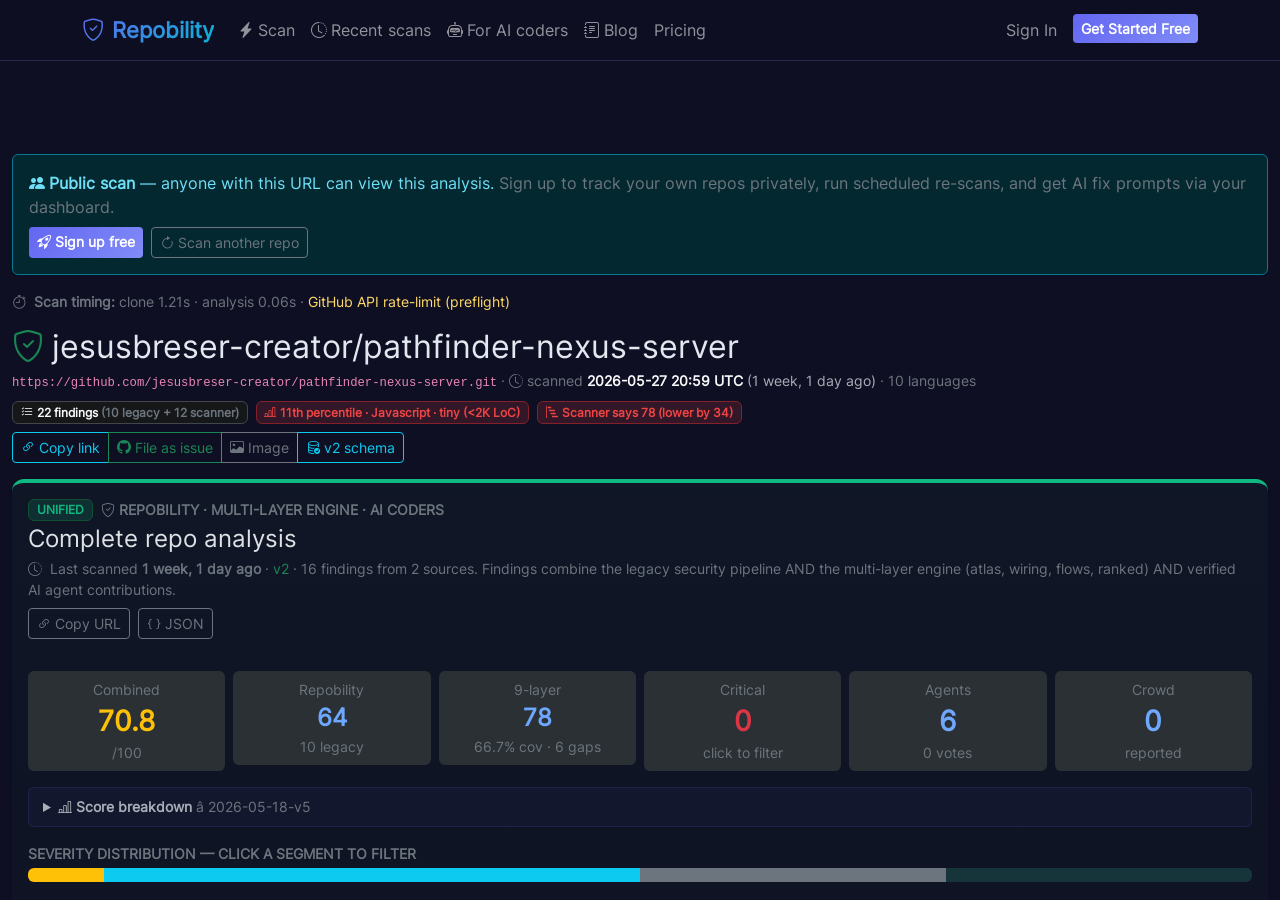Click the GitHub API rate-limit (preflight) notice

coord(409,302)
